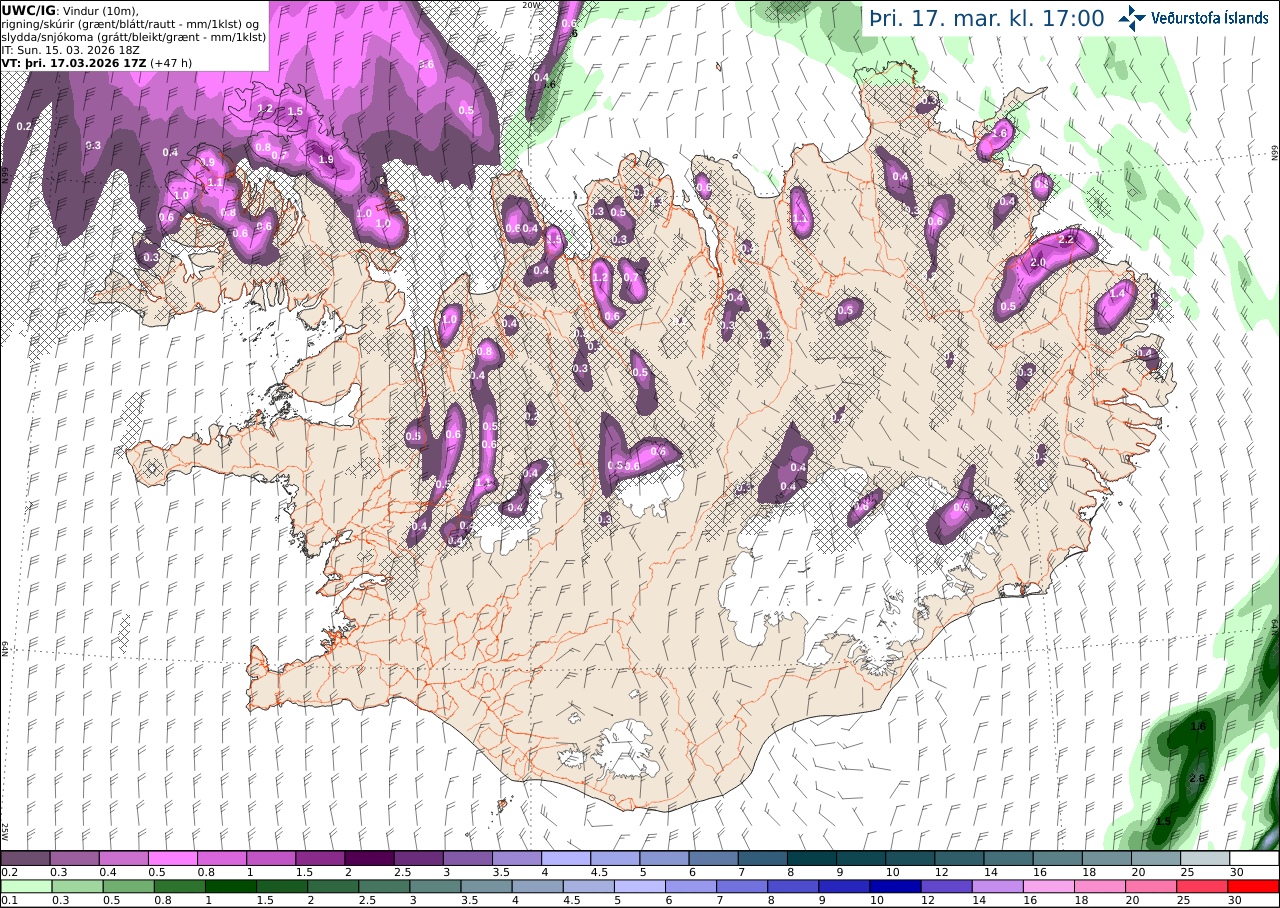
Task: Pick upper legend swatch labeled 1
Action: click(x=271, y=858)
